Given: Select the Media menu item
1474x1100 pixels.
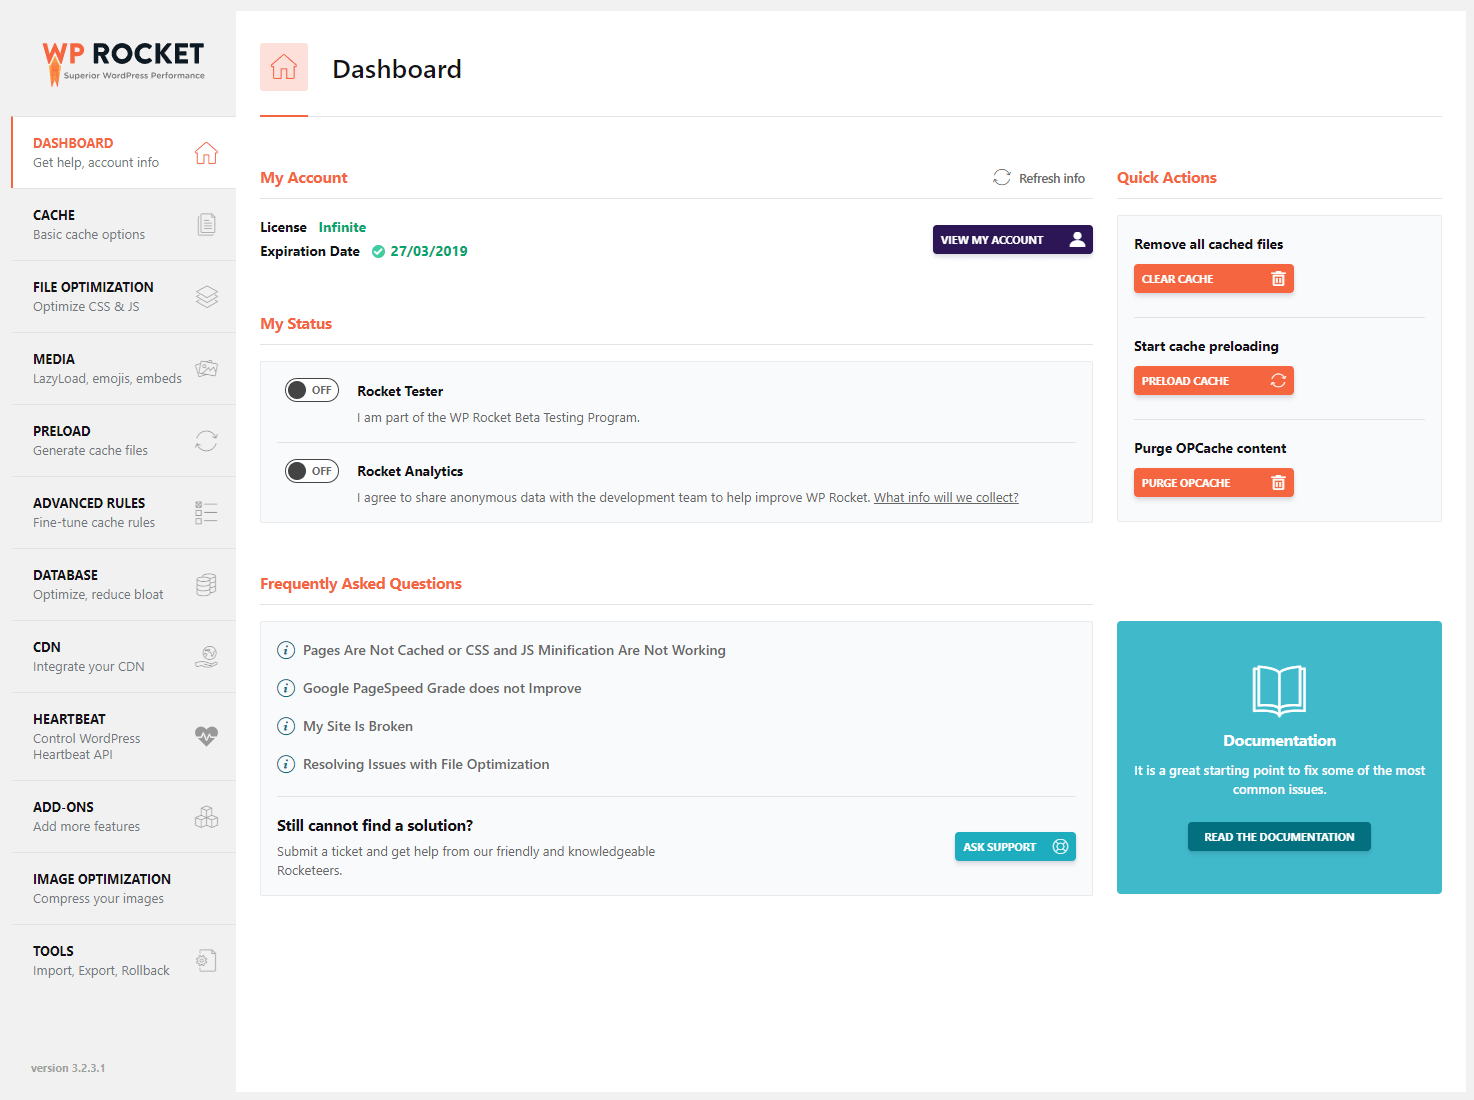Looking at the screenshot, I should [x=124, y=368].
